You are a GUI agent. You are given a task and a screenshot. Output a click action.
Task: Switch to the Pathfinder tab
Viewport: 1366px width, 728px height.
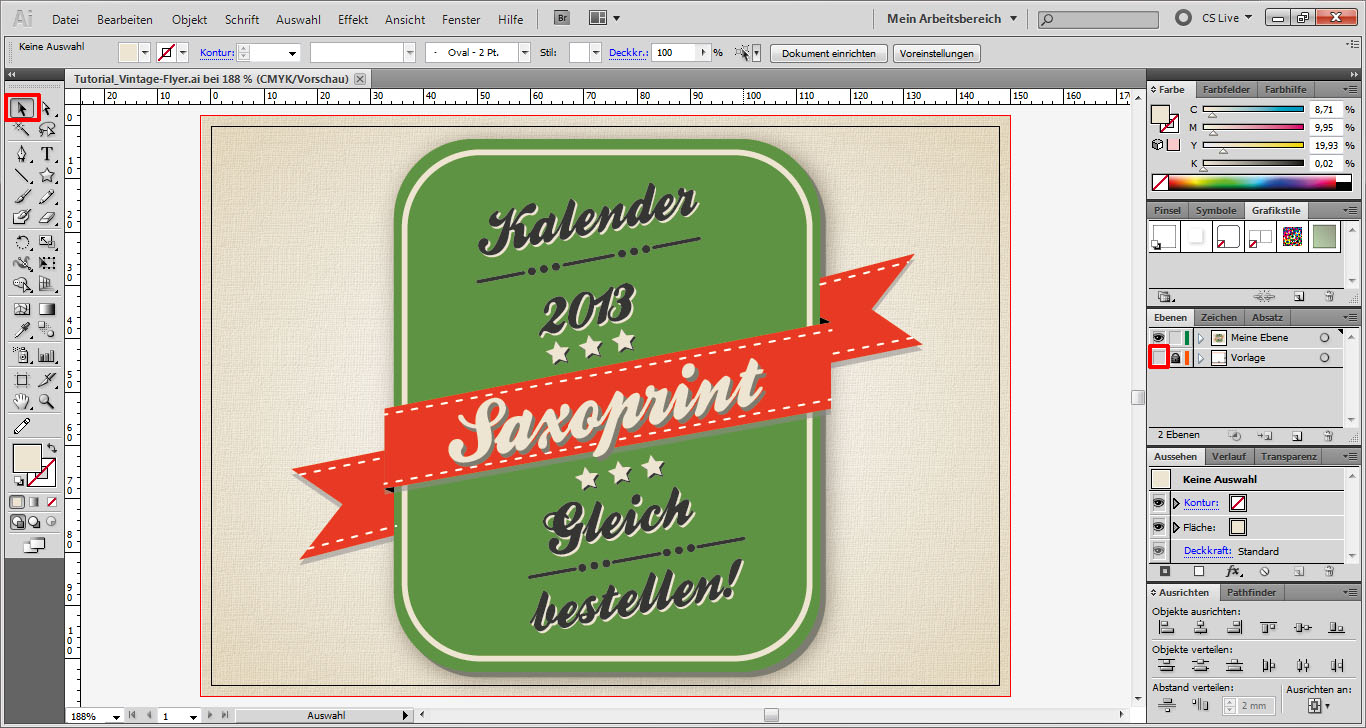pos(1252,593)
